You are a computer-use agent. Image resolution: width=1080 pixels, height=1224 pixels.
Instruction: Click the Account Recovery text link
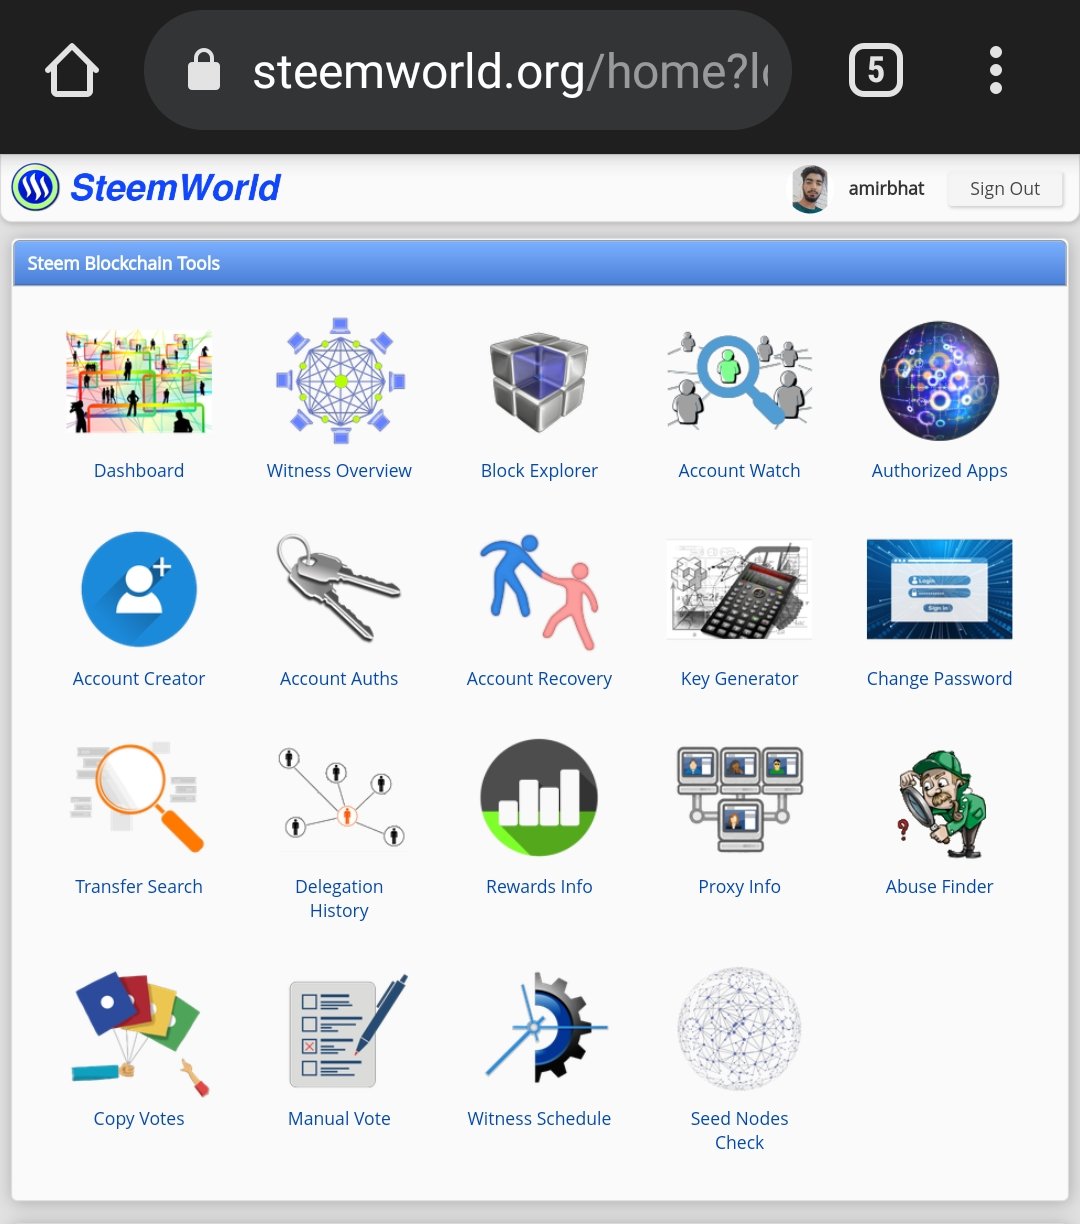click(539, 679)
